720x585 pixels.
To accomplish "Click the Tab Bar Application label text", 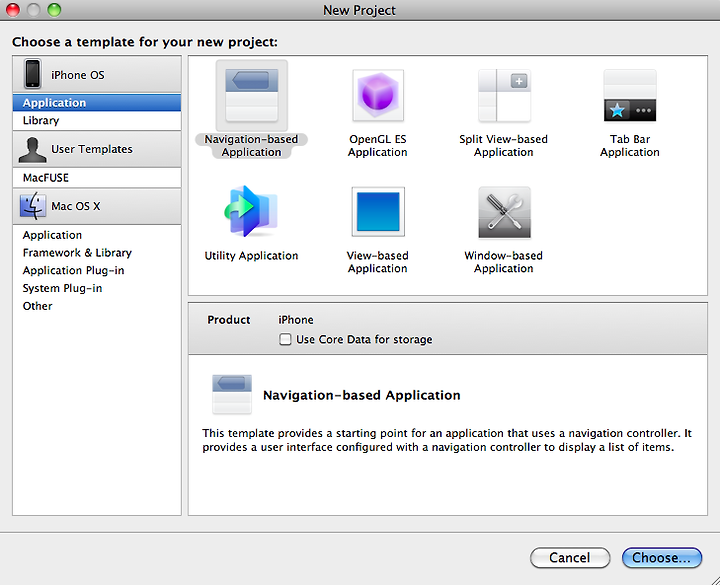I will 630,146.
